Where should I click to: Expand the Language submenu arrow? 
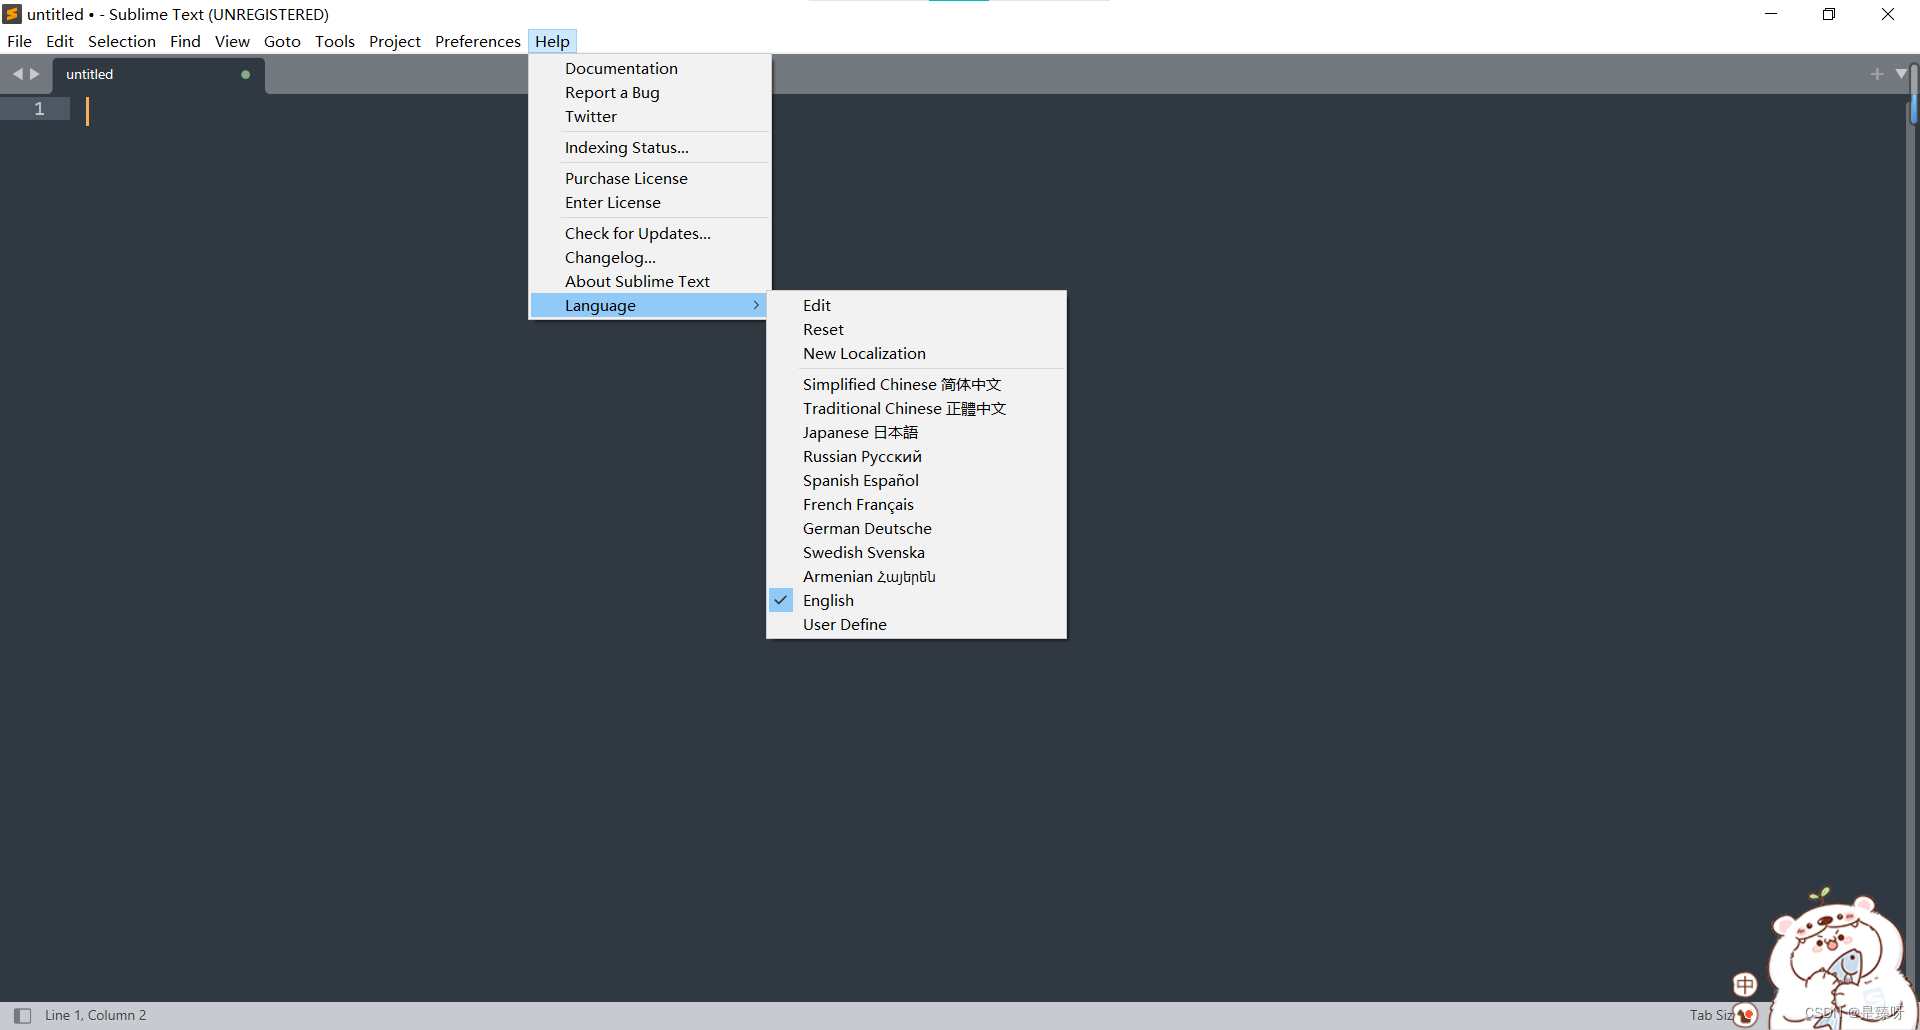(x=756, y=305)
